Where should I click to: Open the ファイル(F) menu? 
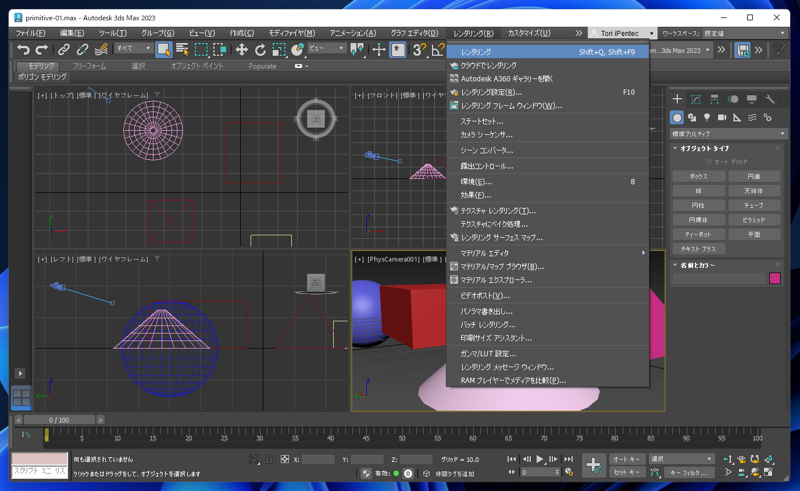(x=30, y=33)
